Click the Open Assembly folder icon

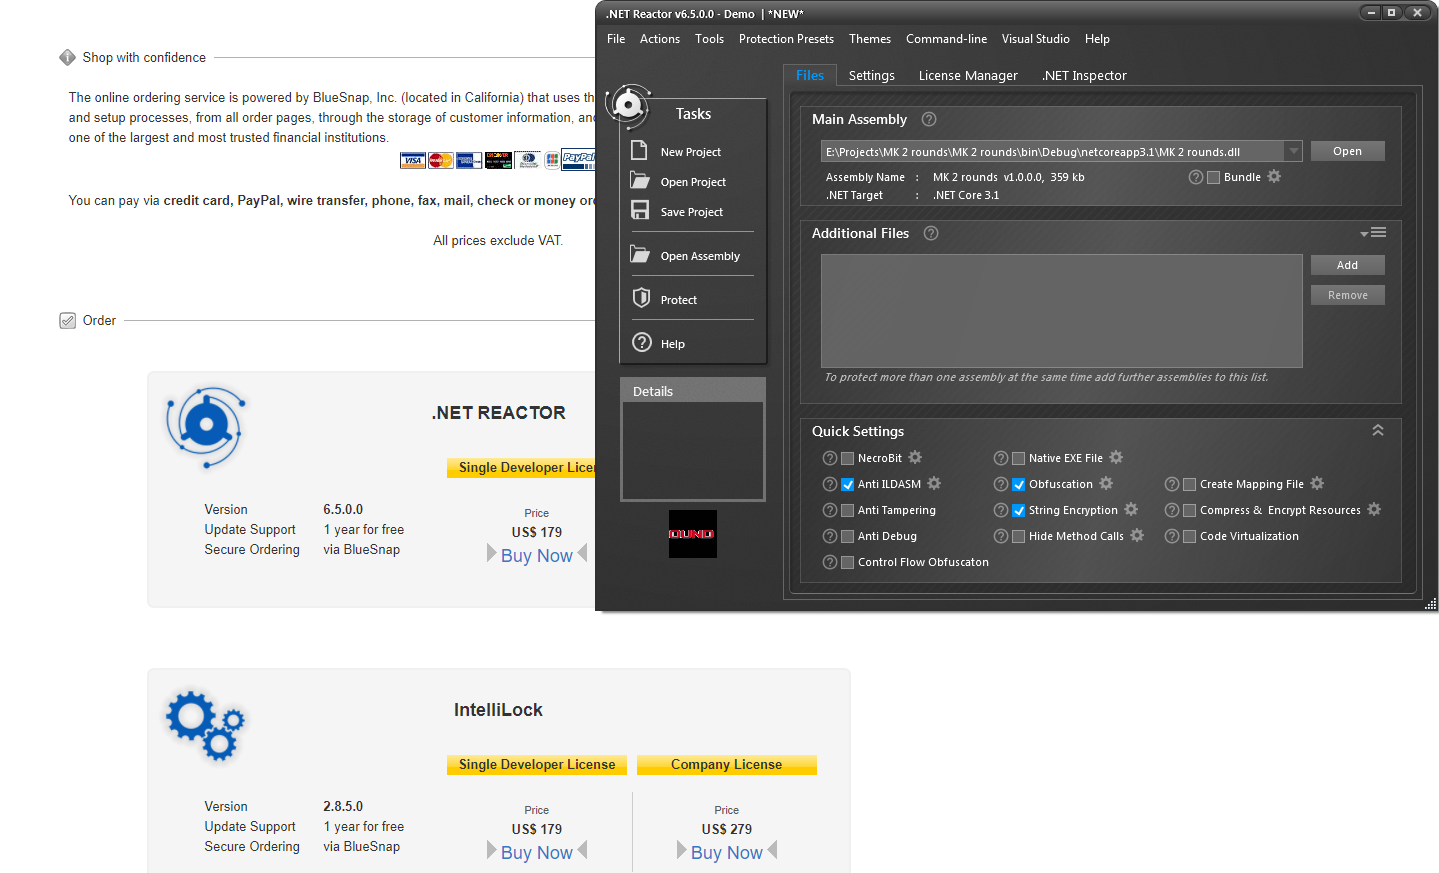tap(640, 254)
